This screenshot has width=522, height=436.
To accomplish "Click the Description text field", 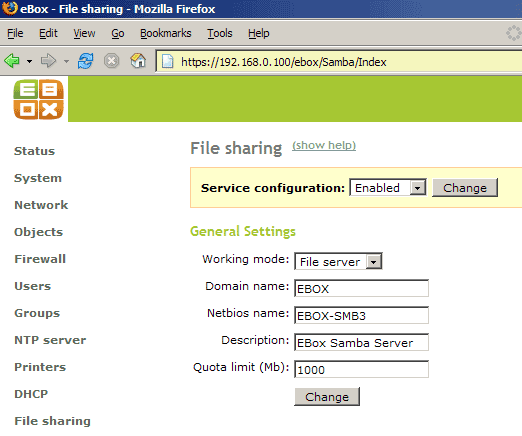I will 361,342.
